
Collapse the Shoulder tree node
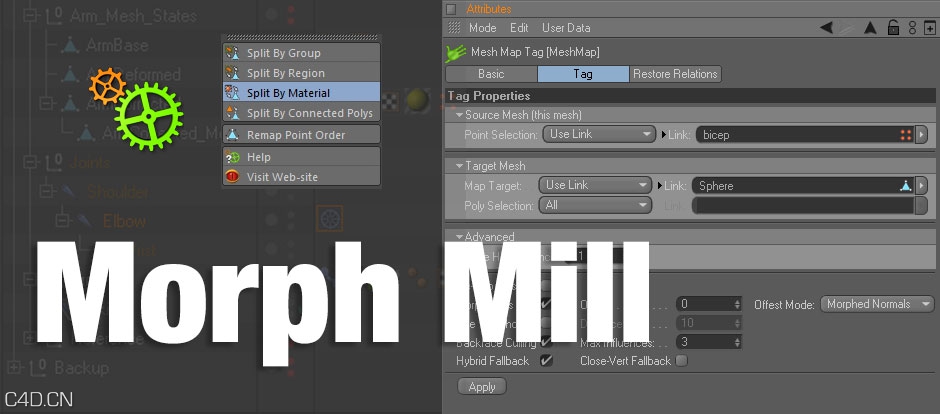tap(47, 192)
